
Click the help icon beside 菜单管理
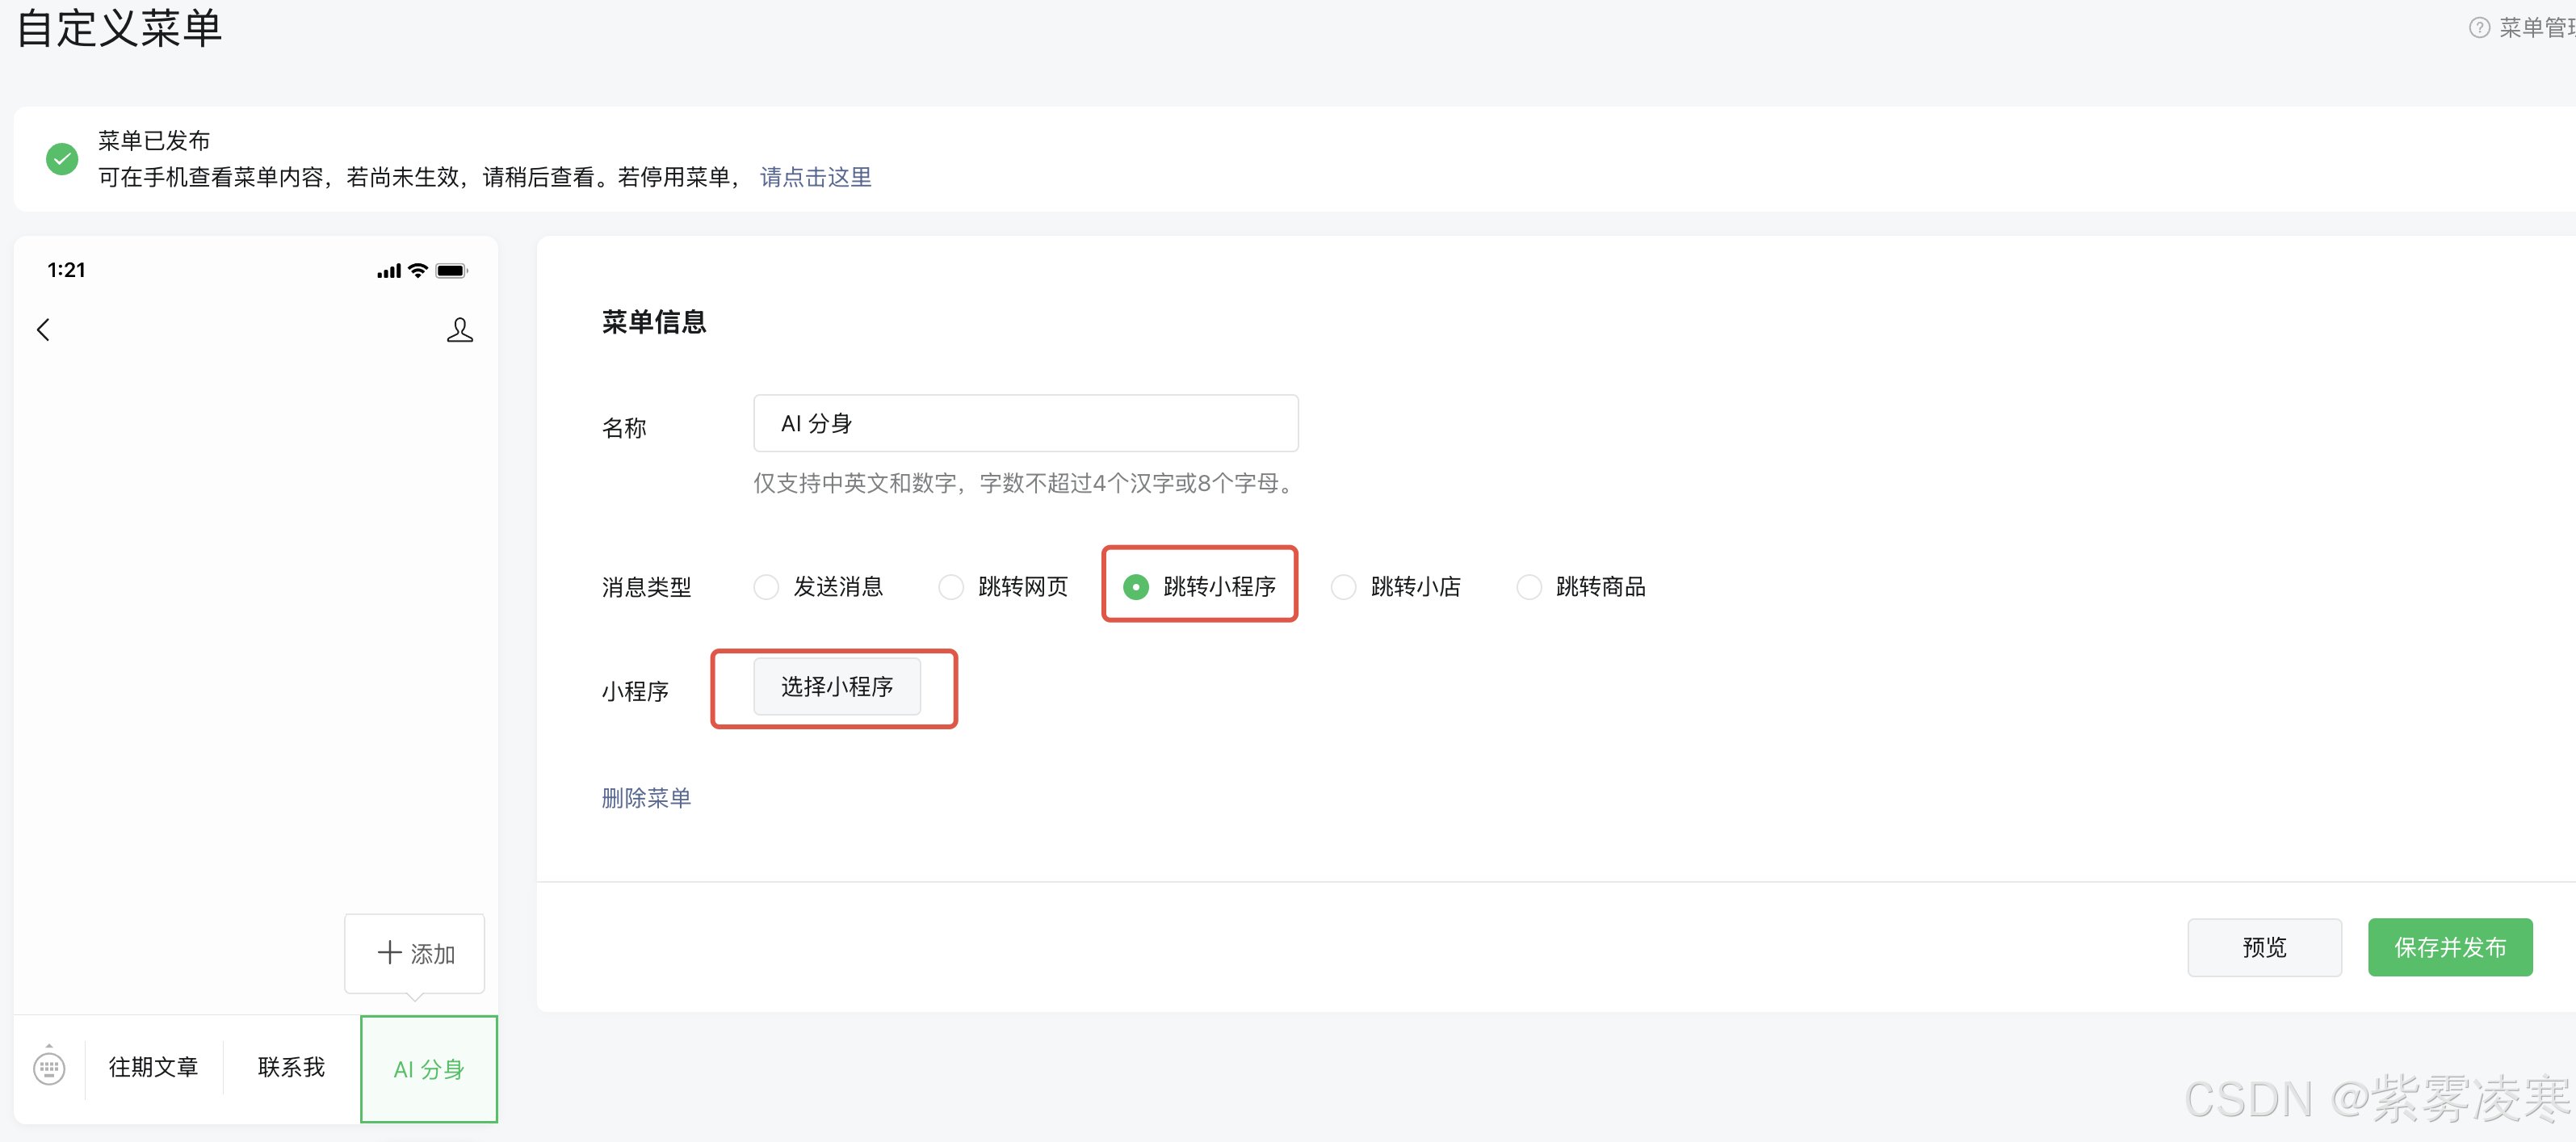(2479, 27)
